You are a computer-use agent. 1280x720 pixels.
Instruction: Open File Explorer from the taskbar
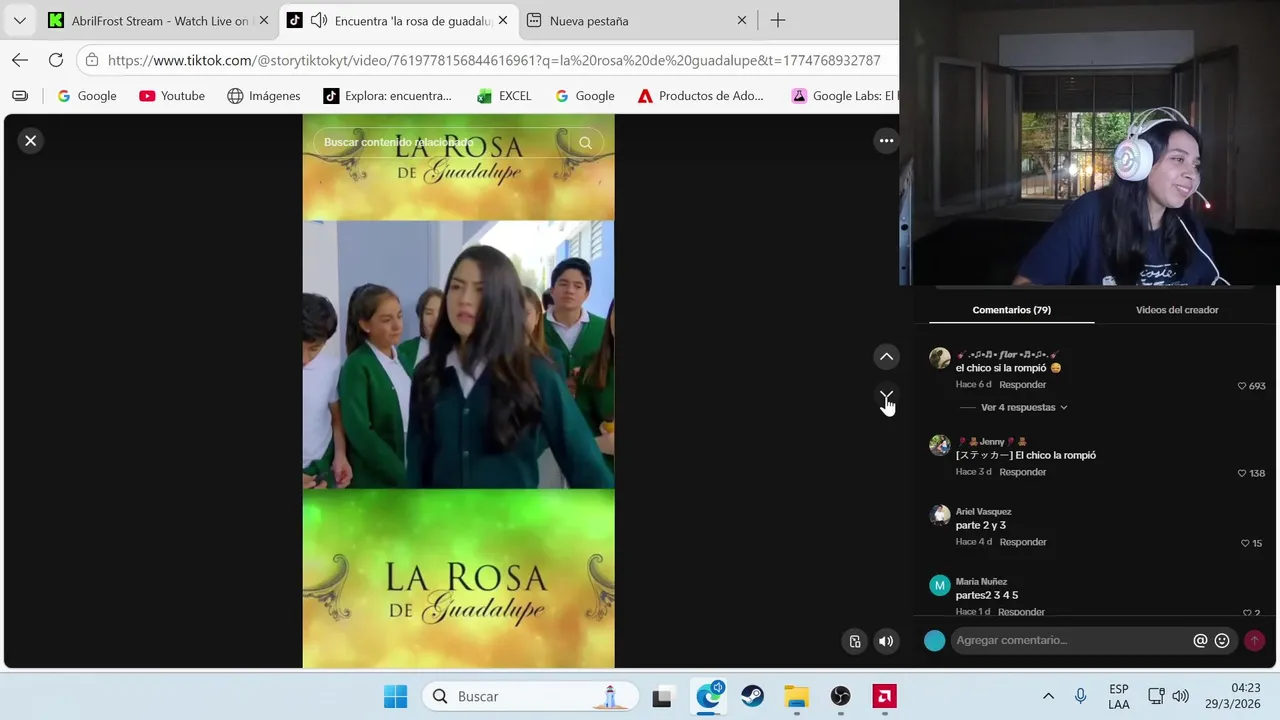pyautogui.click(x=796, y=697)
